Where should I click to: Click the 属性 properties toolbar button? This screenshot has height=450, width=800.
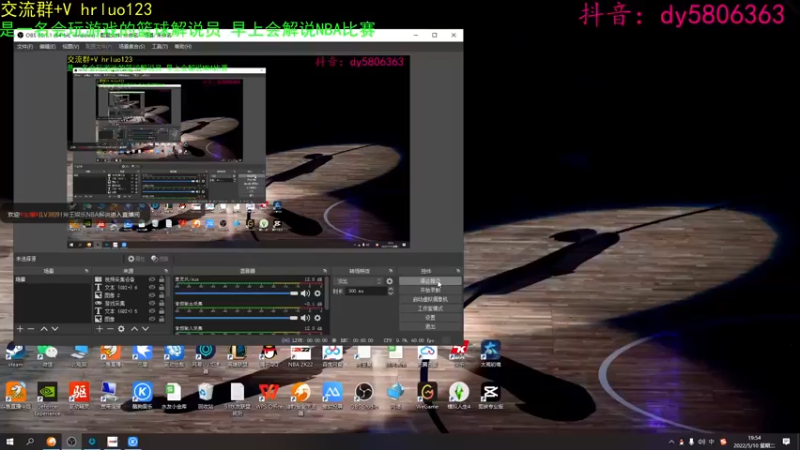click(136, 259)
